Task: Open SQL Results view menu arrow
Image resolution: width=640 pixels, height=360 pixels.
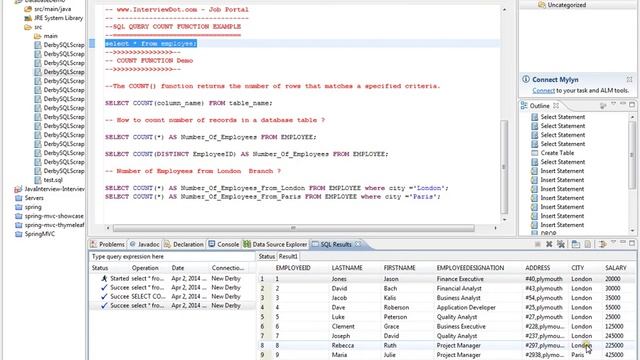Action: (x=613, y=243)
